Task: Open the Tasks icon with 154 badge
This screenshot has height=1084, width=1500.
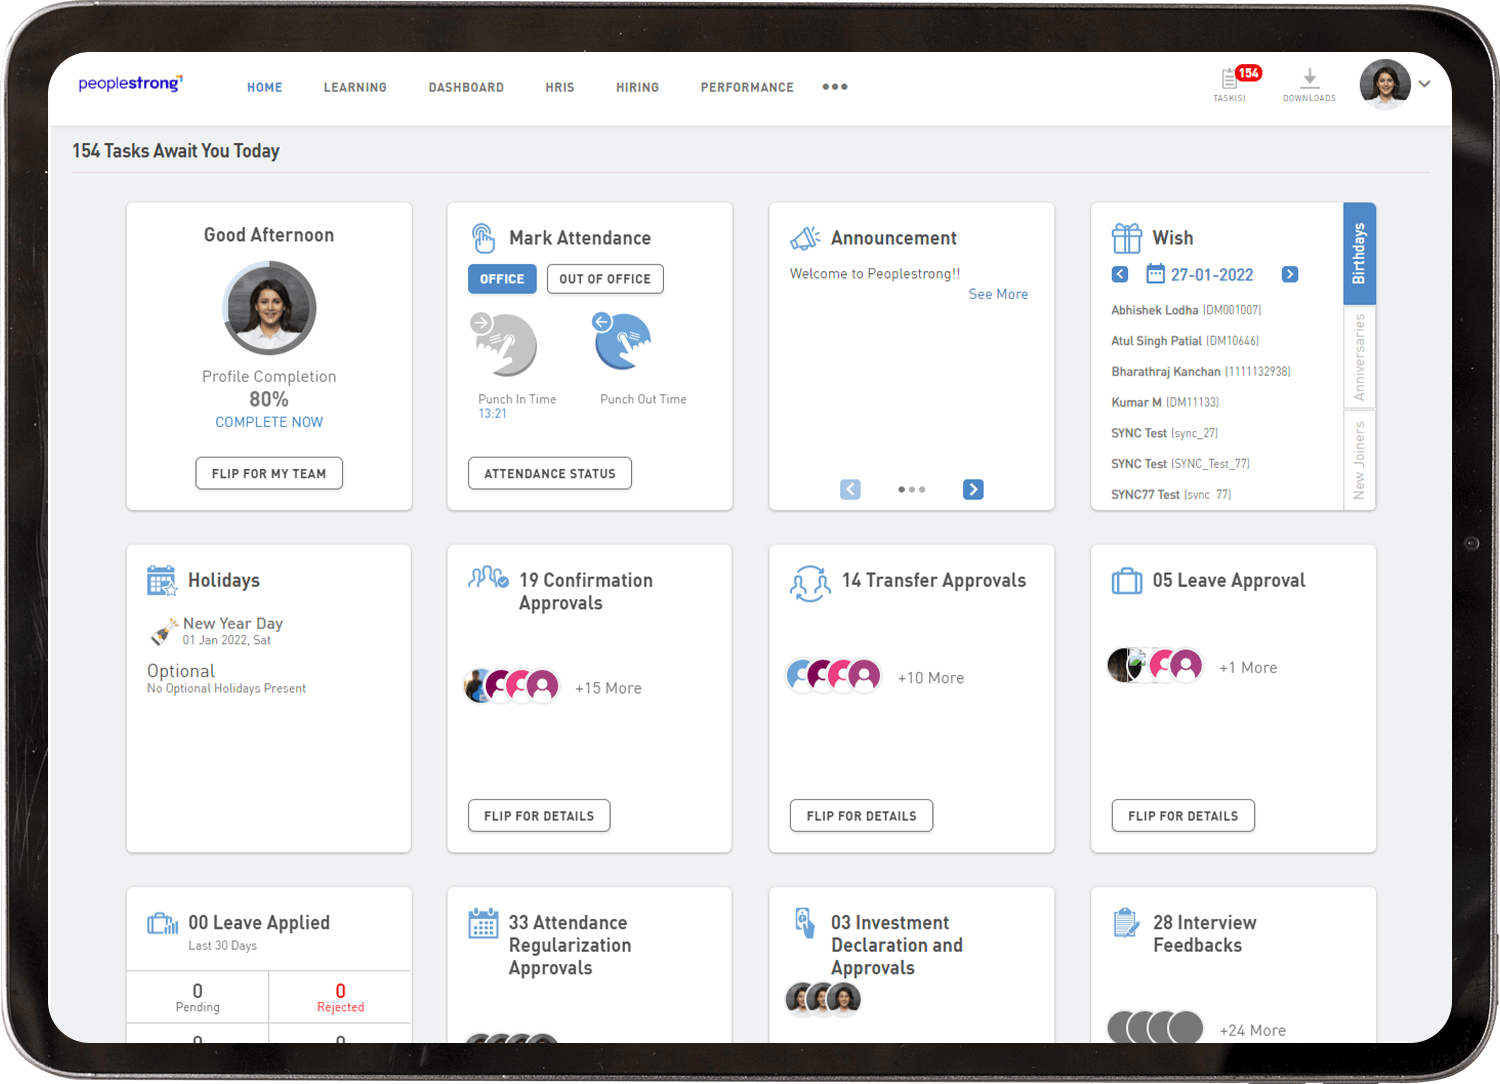Action: click(x=1231, y=81)
